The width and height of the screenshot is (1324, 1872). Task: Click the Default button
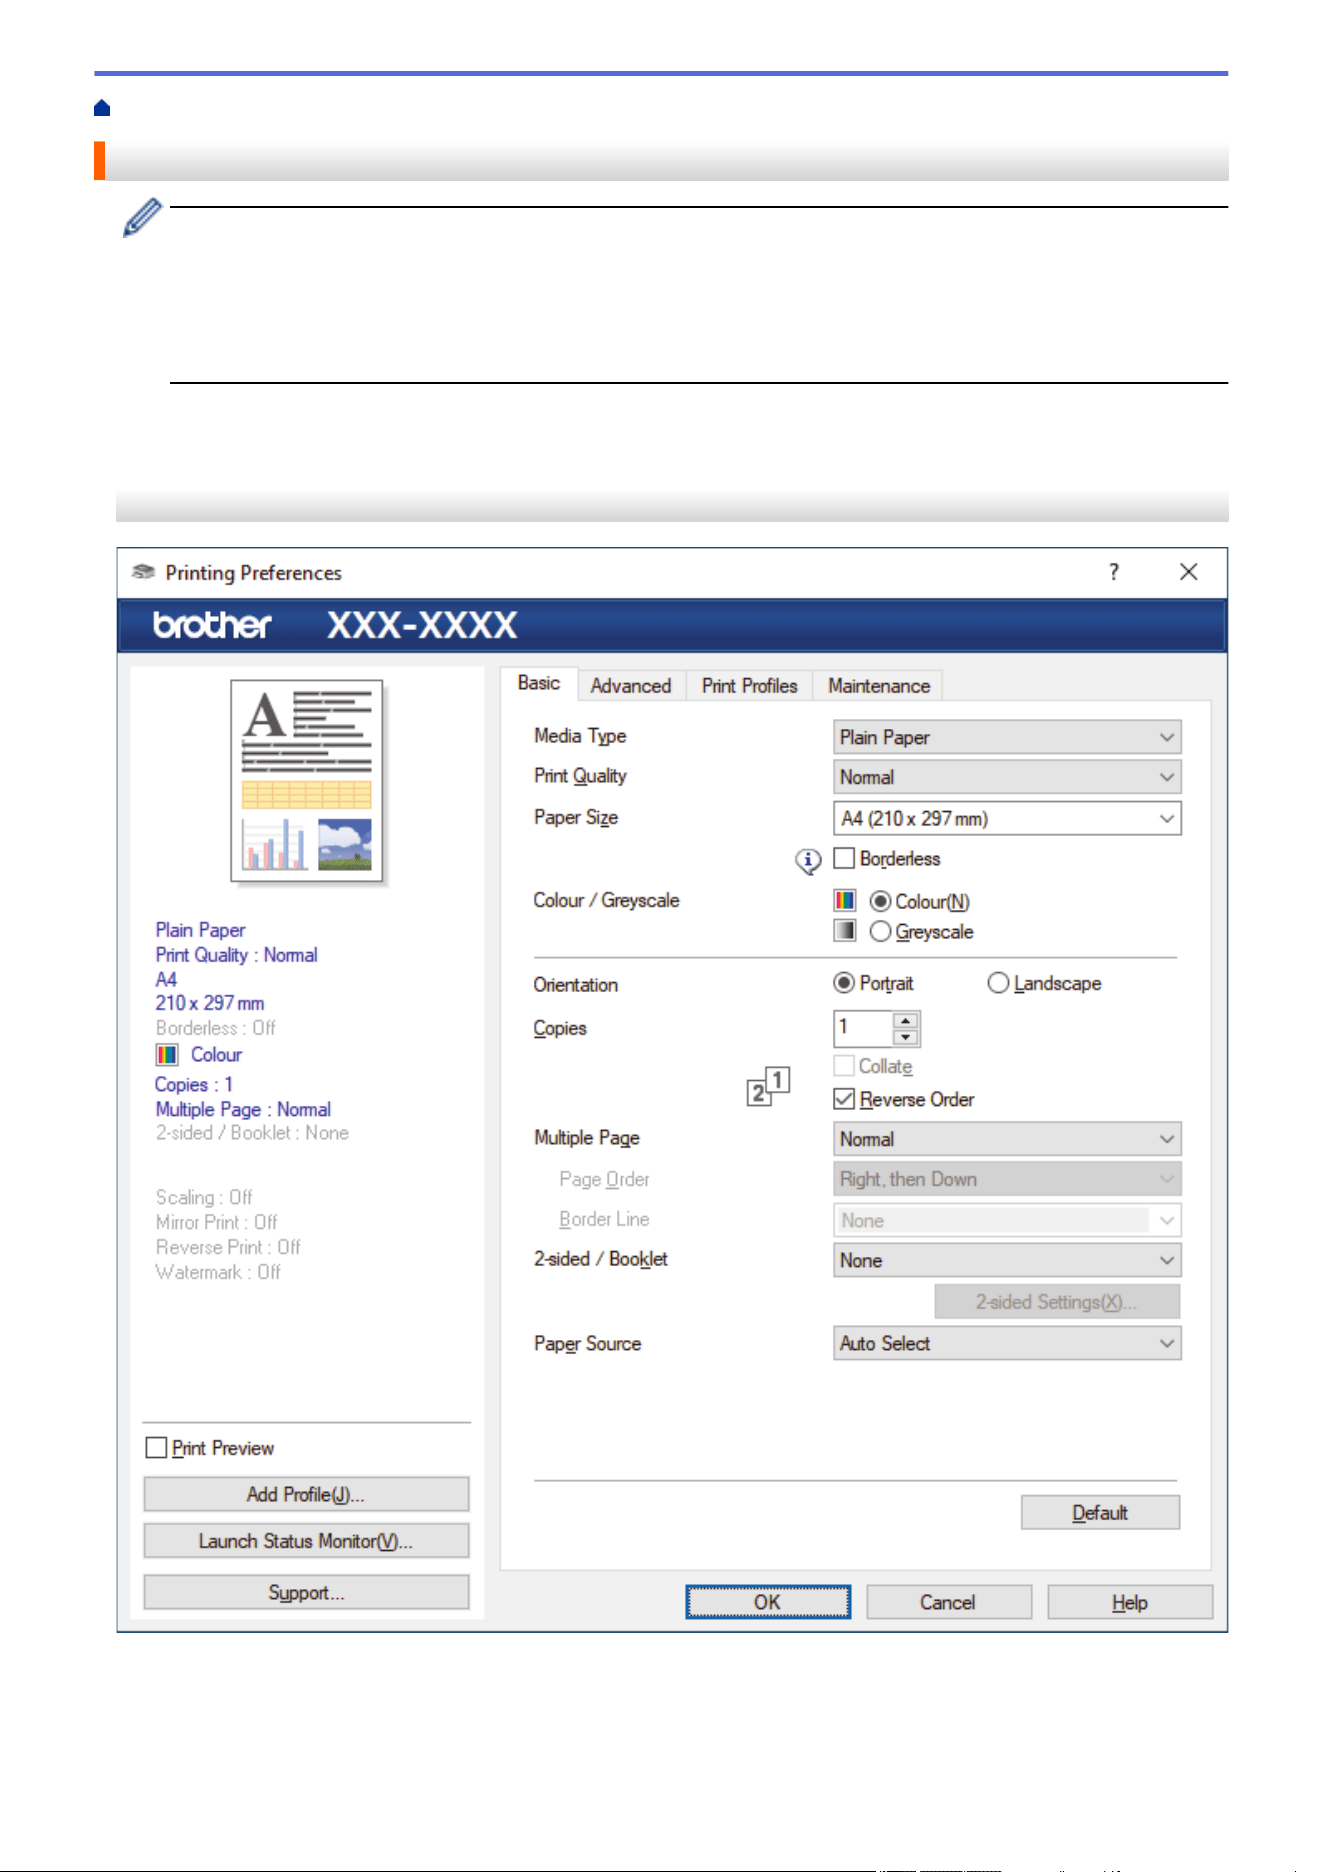point(1100,1512)
